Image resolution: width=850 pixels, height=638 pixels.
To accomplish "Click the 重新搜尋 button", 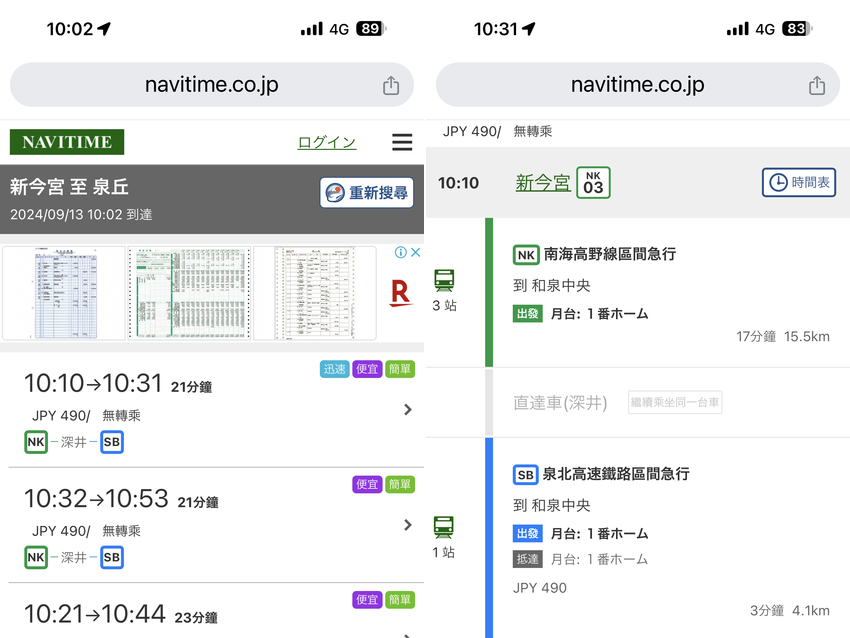I will 366,192.
